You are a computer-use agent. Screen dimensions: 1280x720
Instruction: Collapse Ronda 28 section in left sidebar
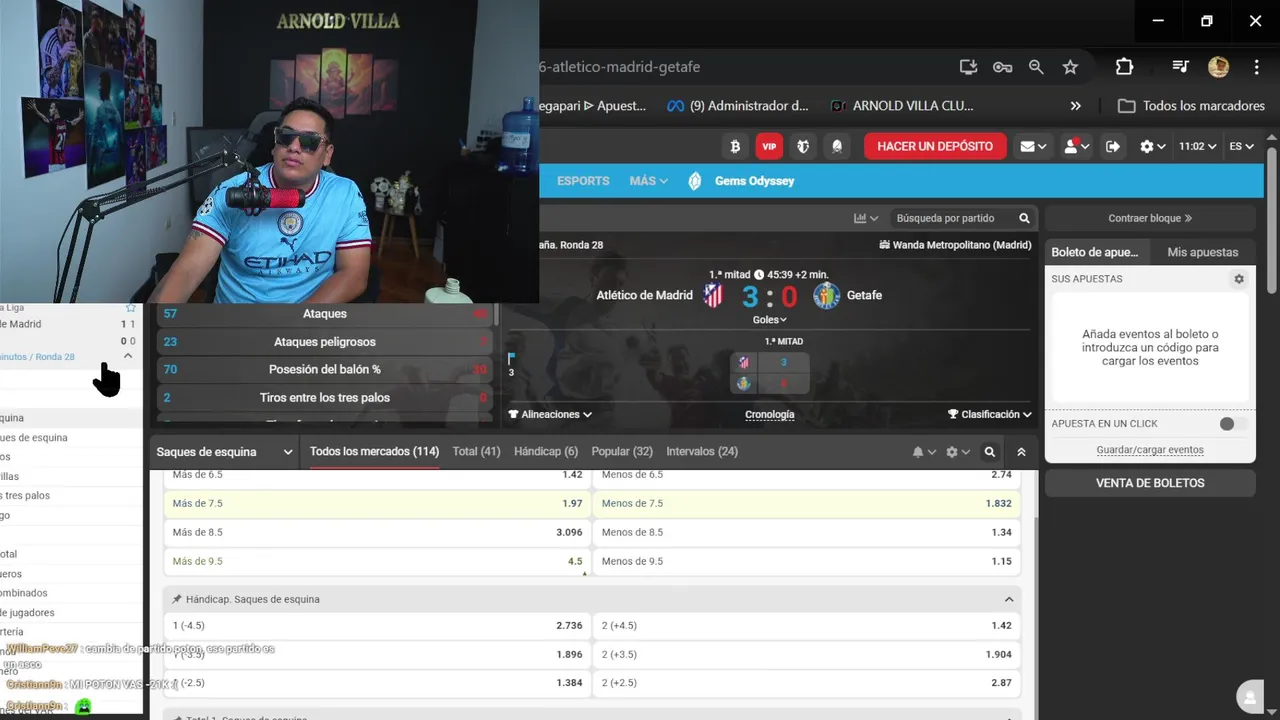tap(128, 356)
